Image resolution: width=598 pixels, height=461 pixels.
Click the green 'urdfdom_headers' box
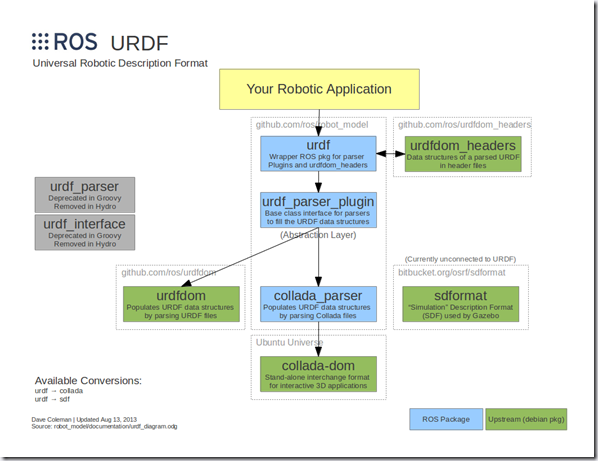[463, 154]
